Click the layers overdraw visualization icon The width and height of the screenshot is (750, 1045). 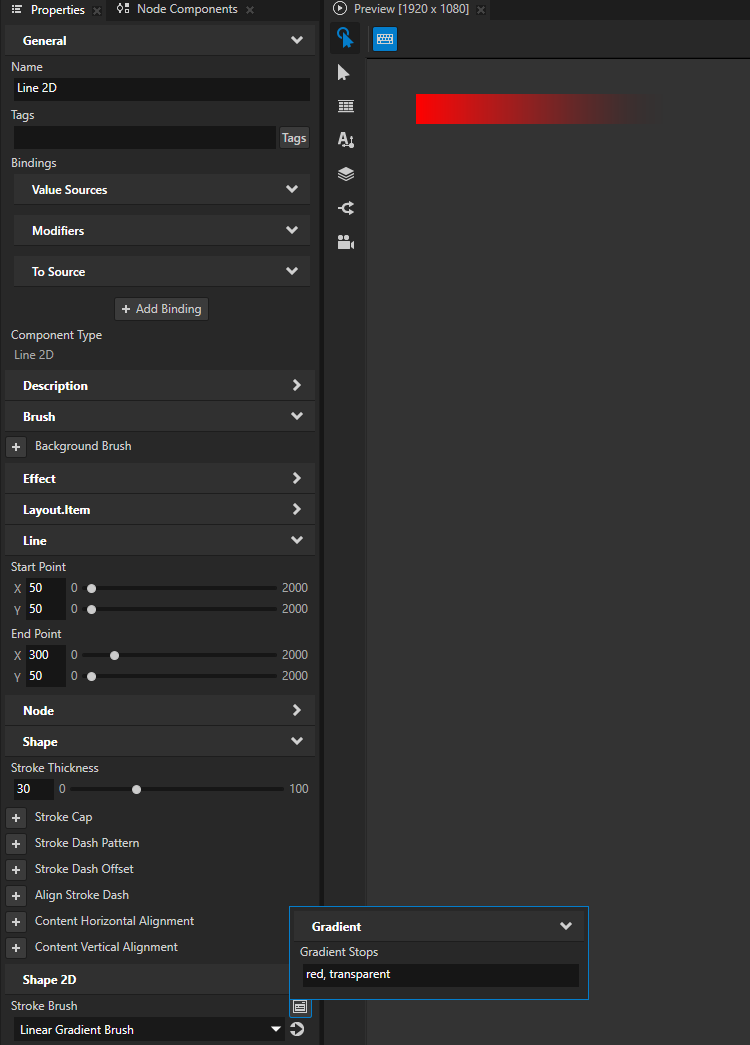pyautogui.click(x=345, y=174)
